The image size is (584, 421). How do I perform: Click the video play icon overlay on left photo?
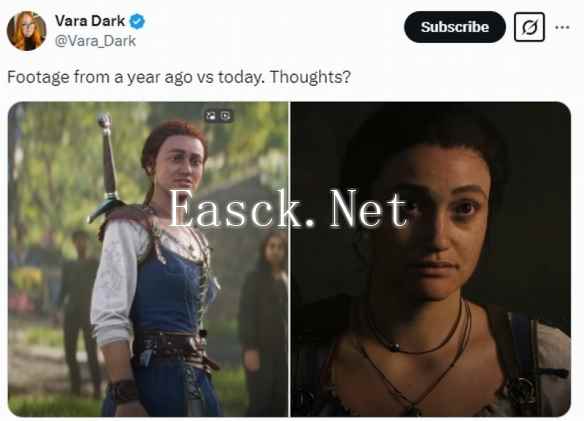226,116
